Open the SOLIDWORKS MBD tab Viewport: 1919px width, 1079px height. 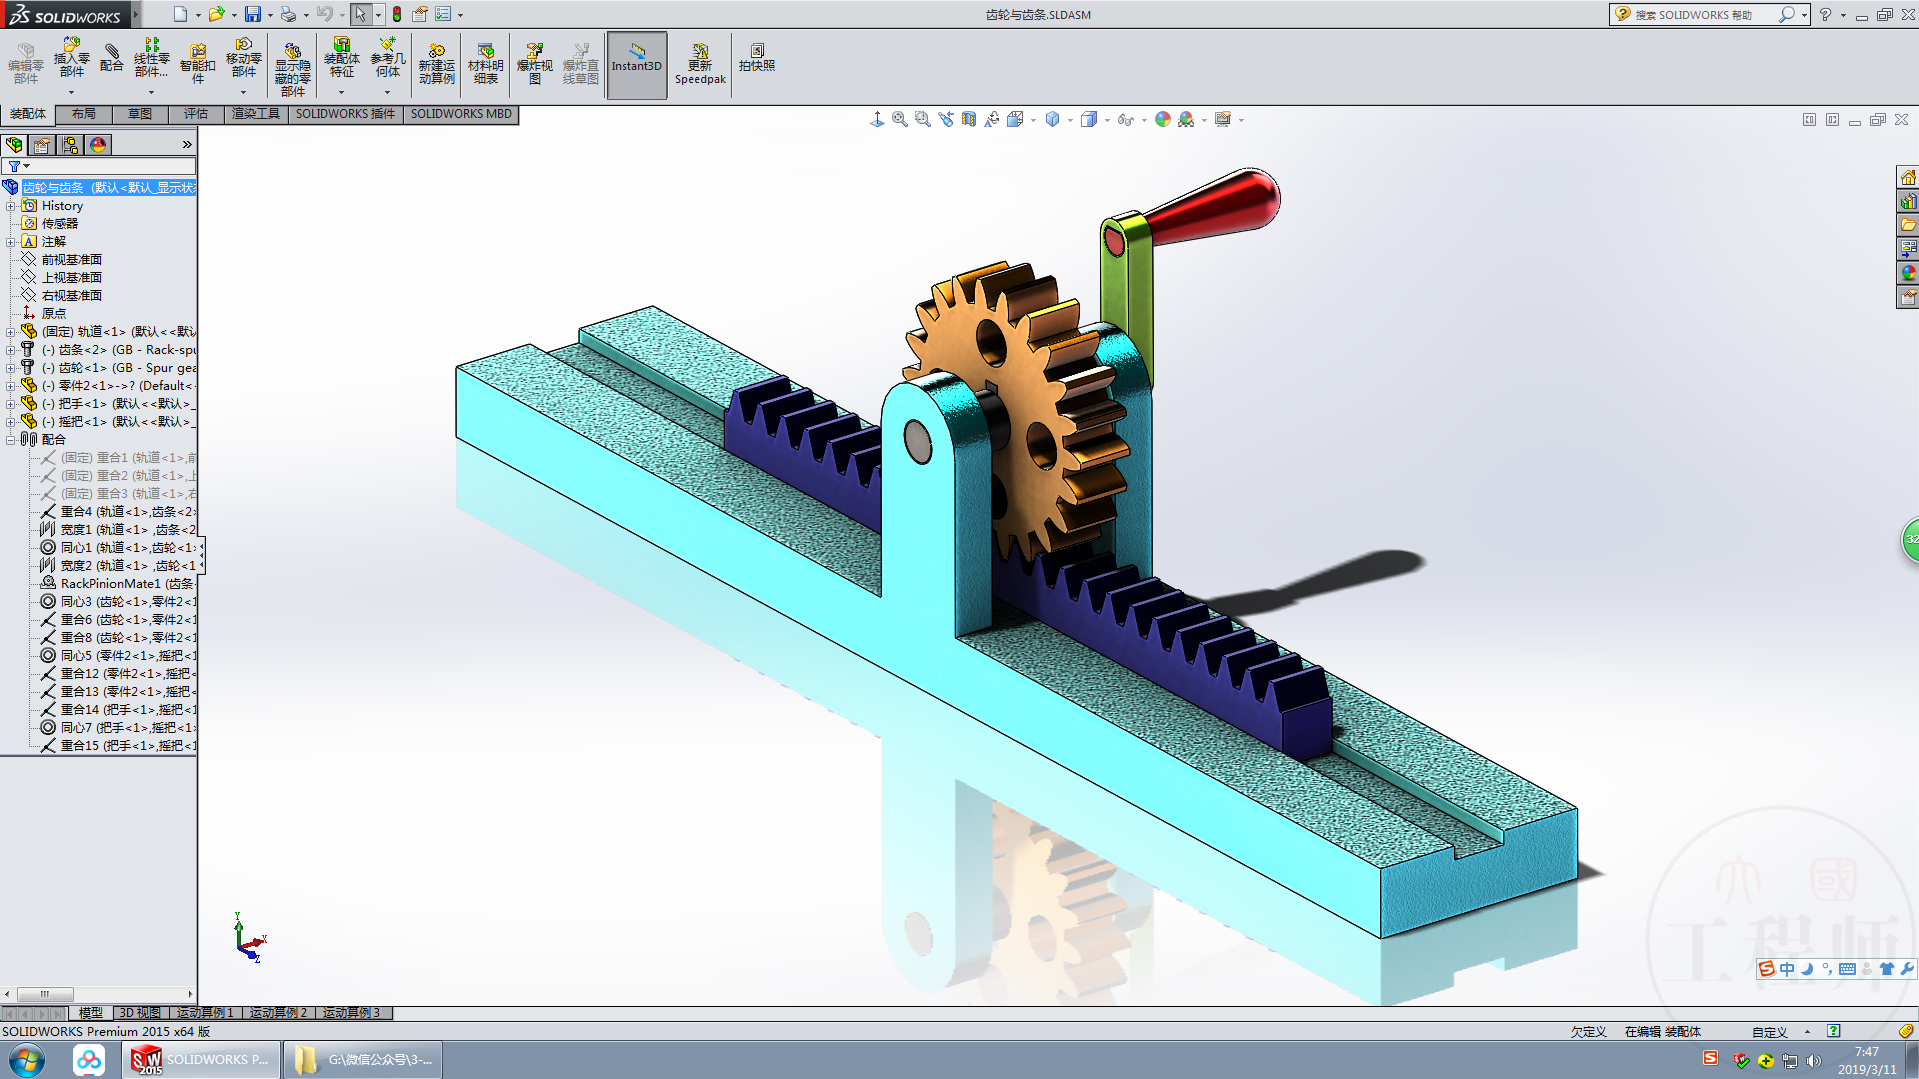tap(461, 114)
